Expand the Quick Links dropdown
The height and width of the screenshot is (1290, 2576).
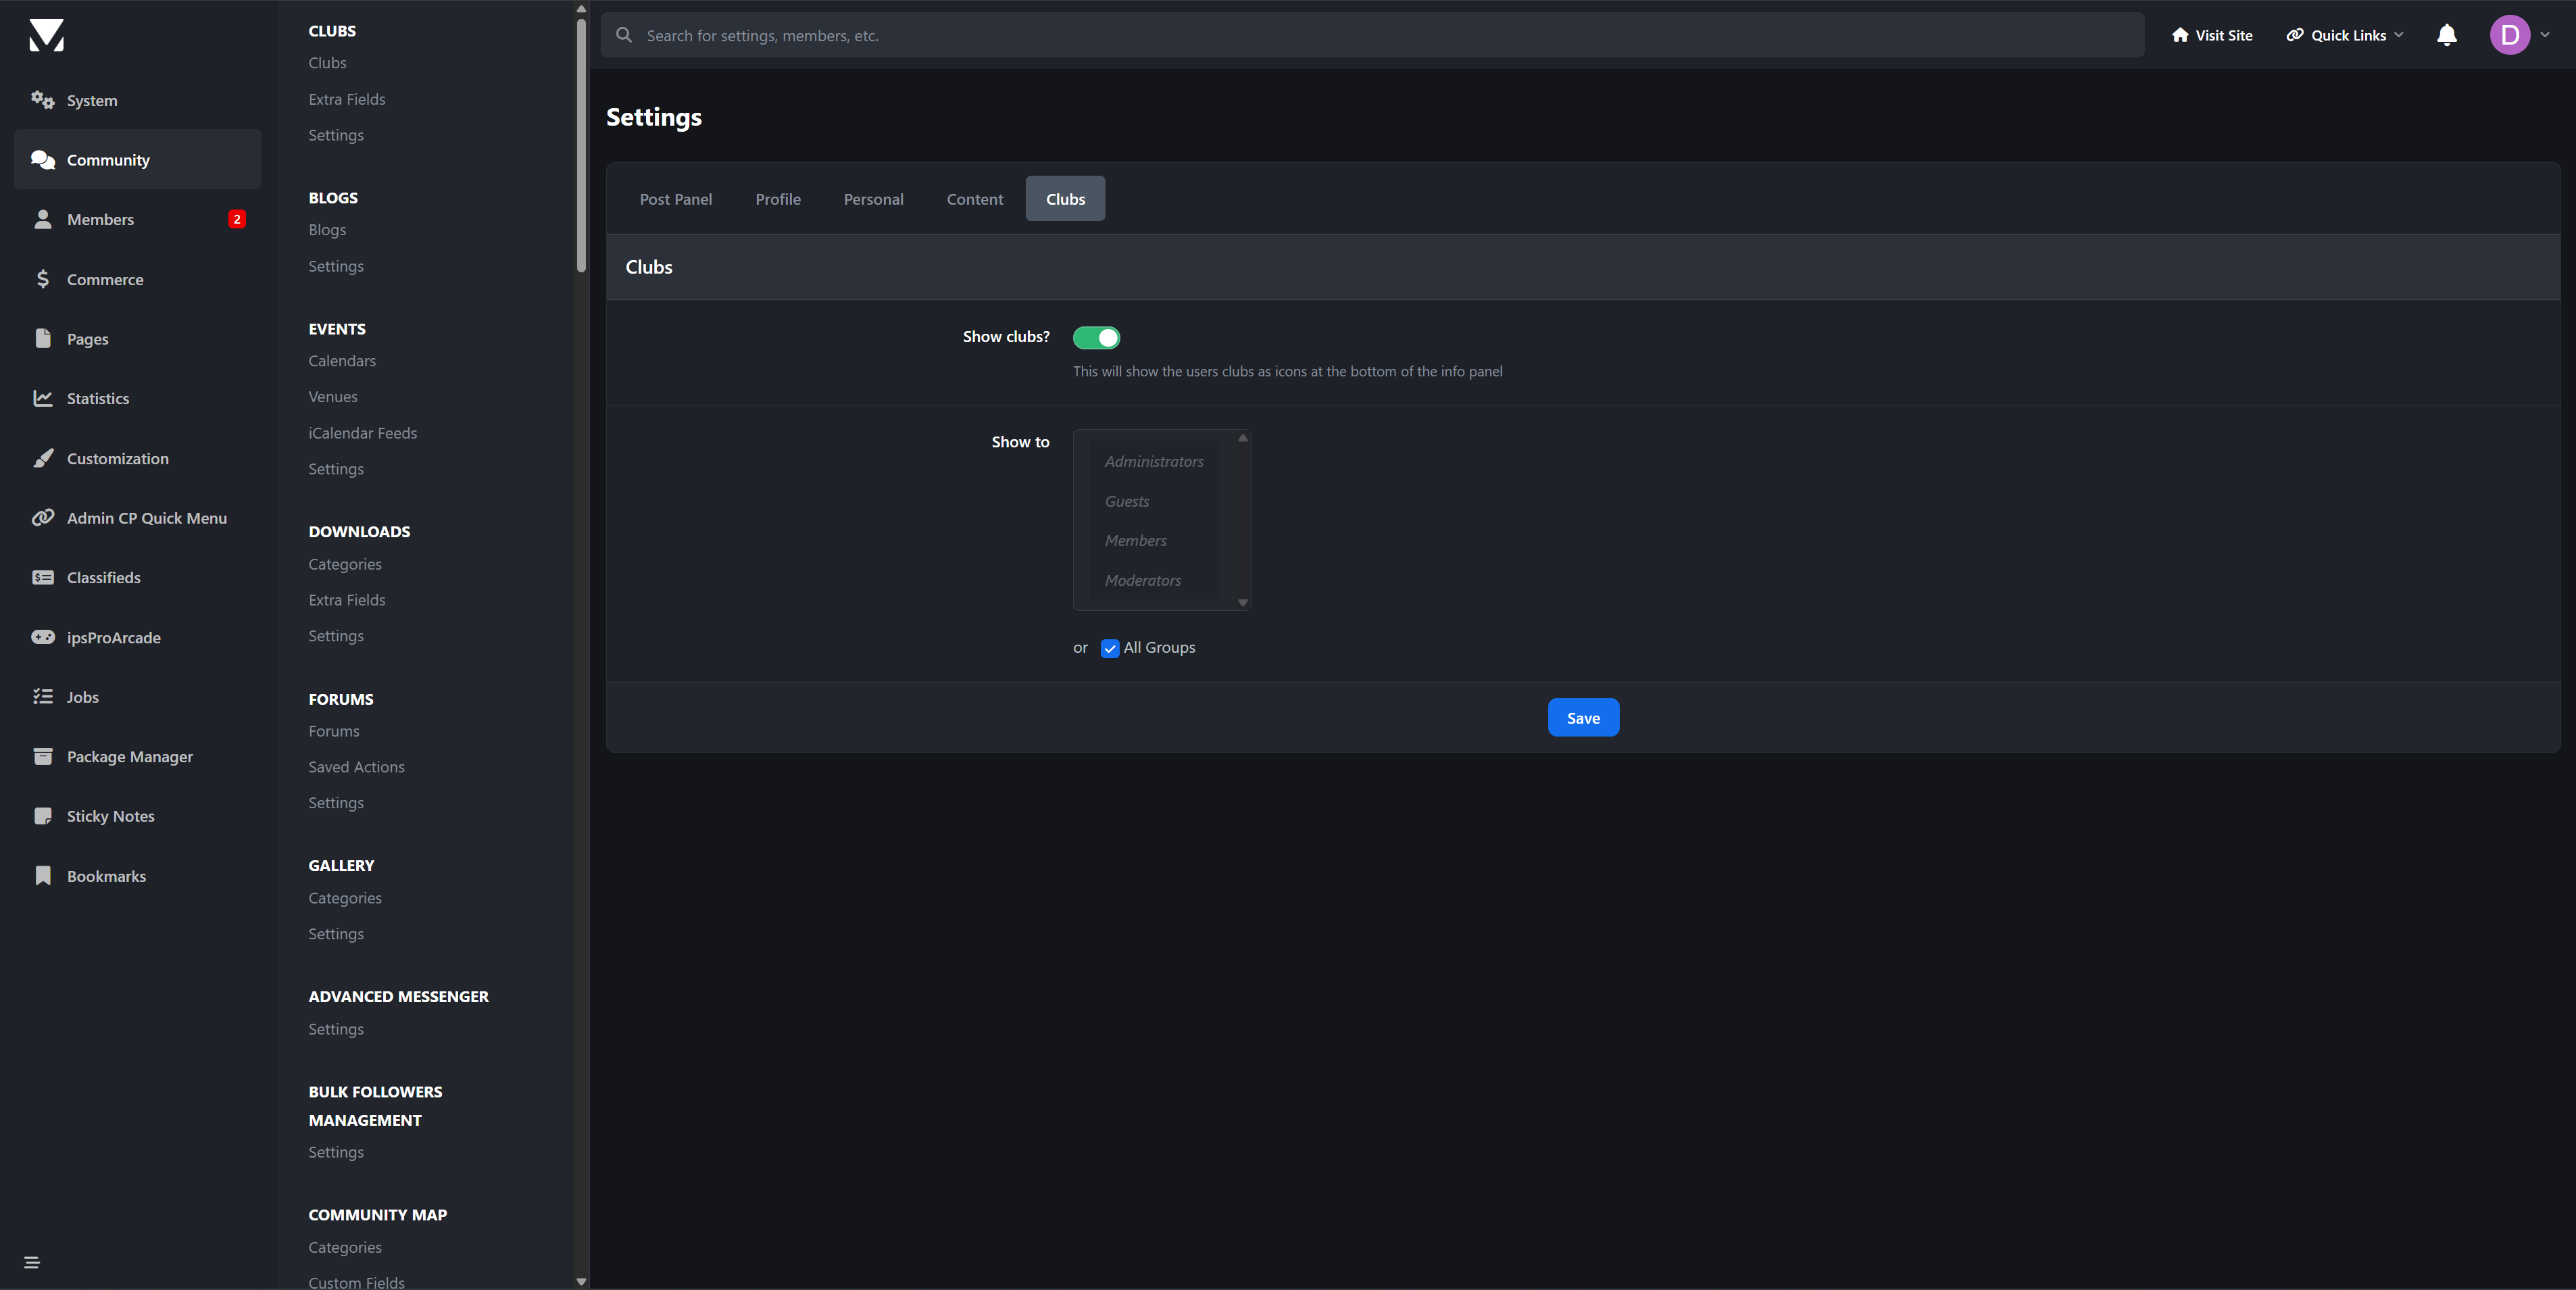(x=2345, y=35)
